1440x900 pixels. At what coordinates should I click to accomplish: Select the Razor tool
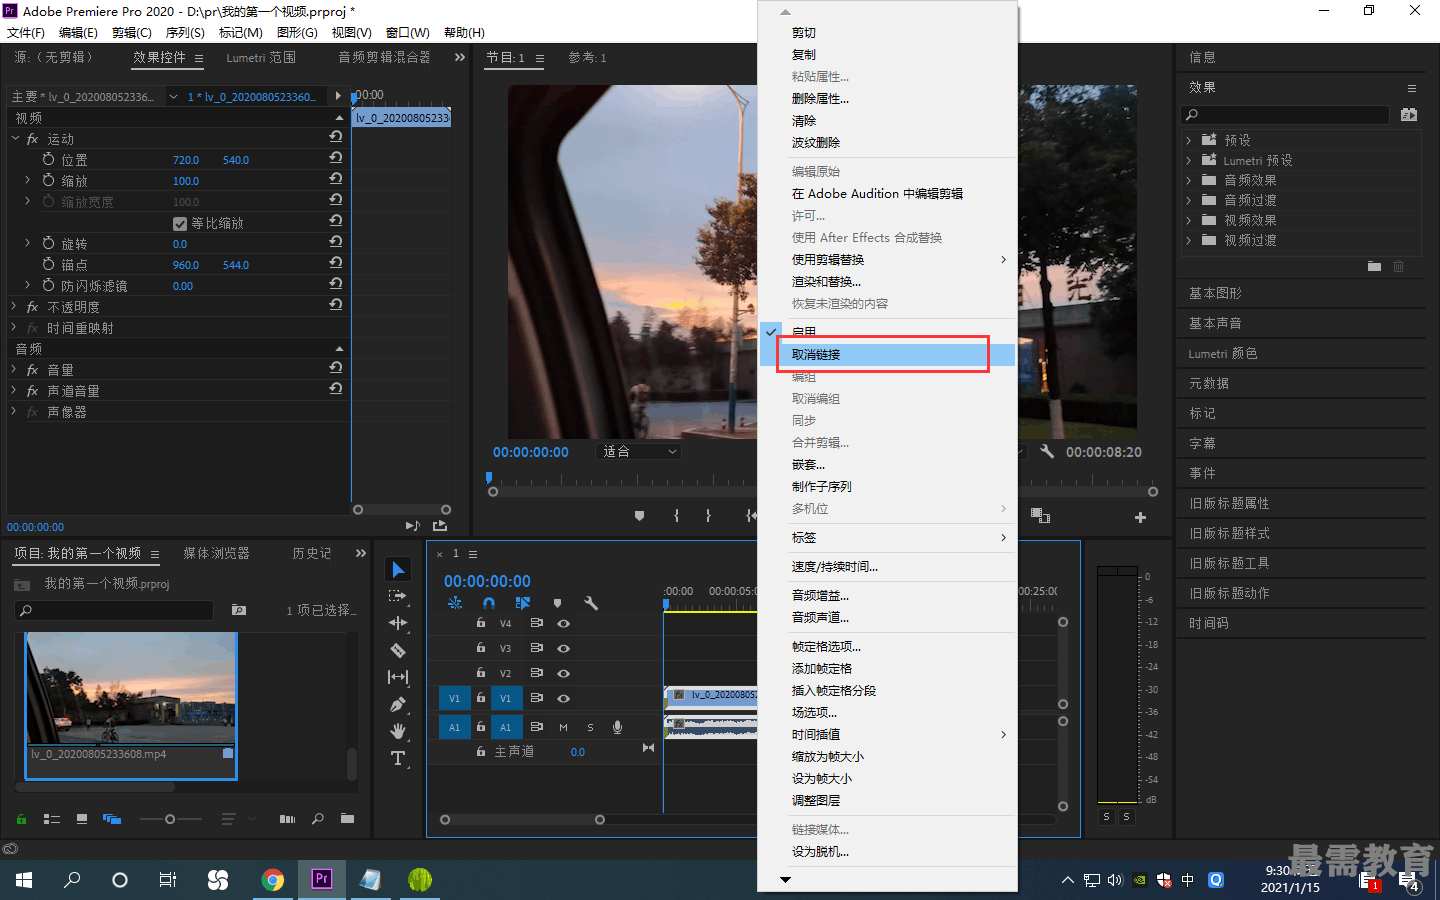coord(398,650)
